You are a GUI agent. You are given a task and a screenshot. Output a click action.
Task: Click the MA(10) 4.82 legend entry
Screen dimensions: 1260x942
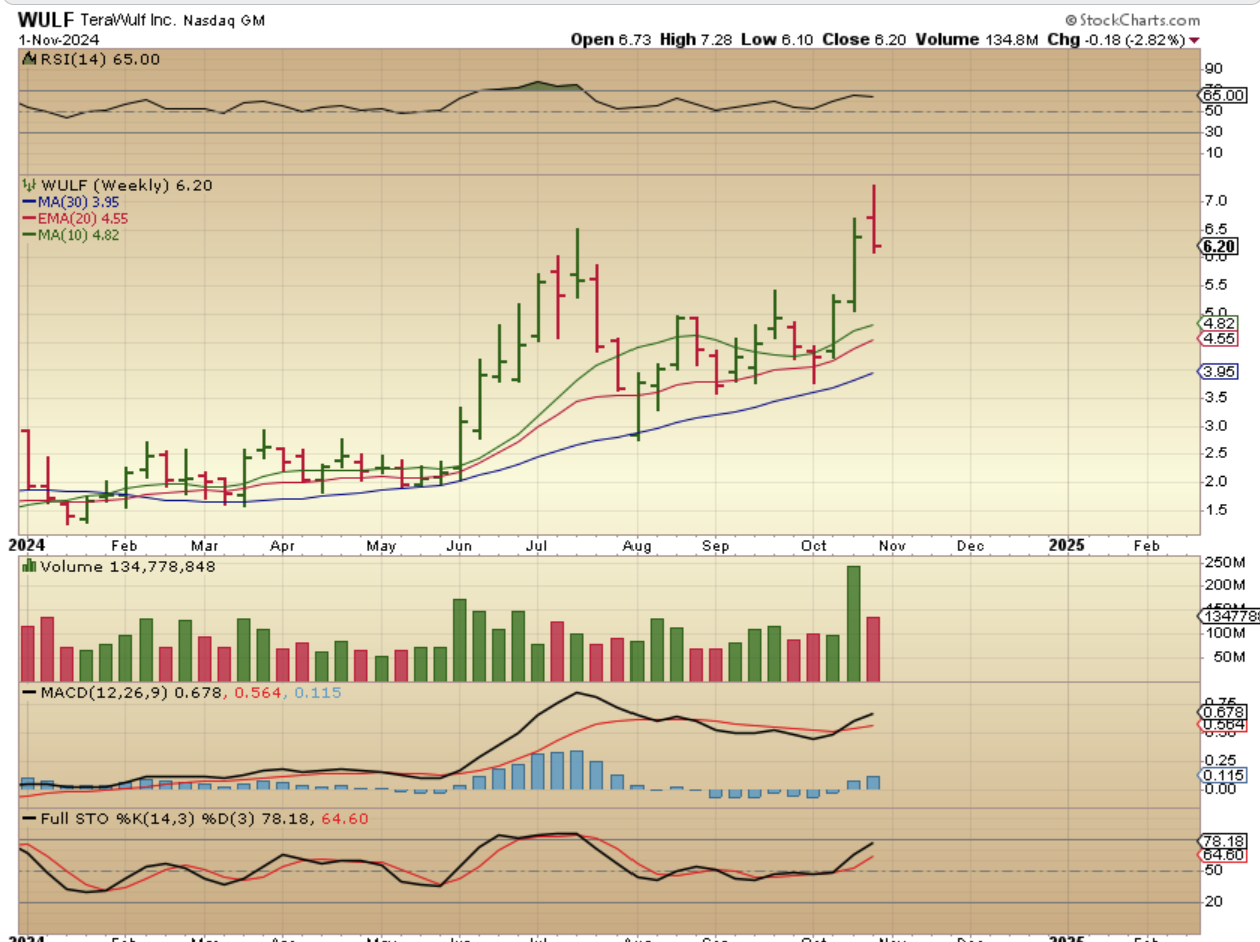point(70,234)
